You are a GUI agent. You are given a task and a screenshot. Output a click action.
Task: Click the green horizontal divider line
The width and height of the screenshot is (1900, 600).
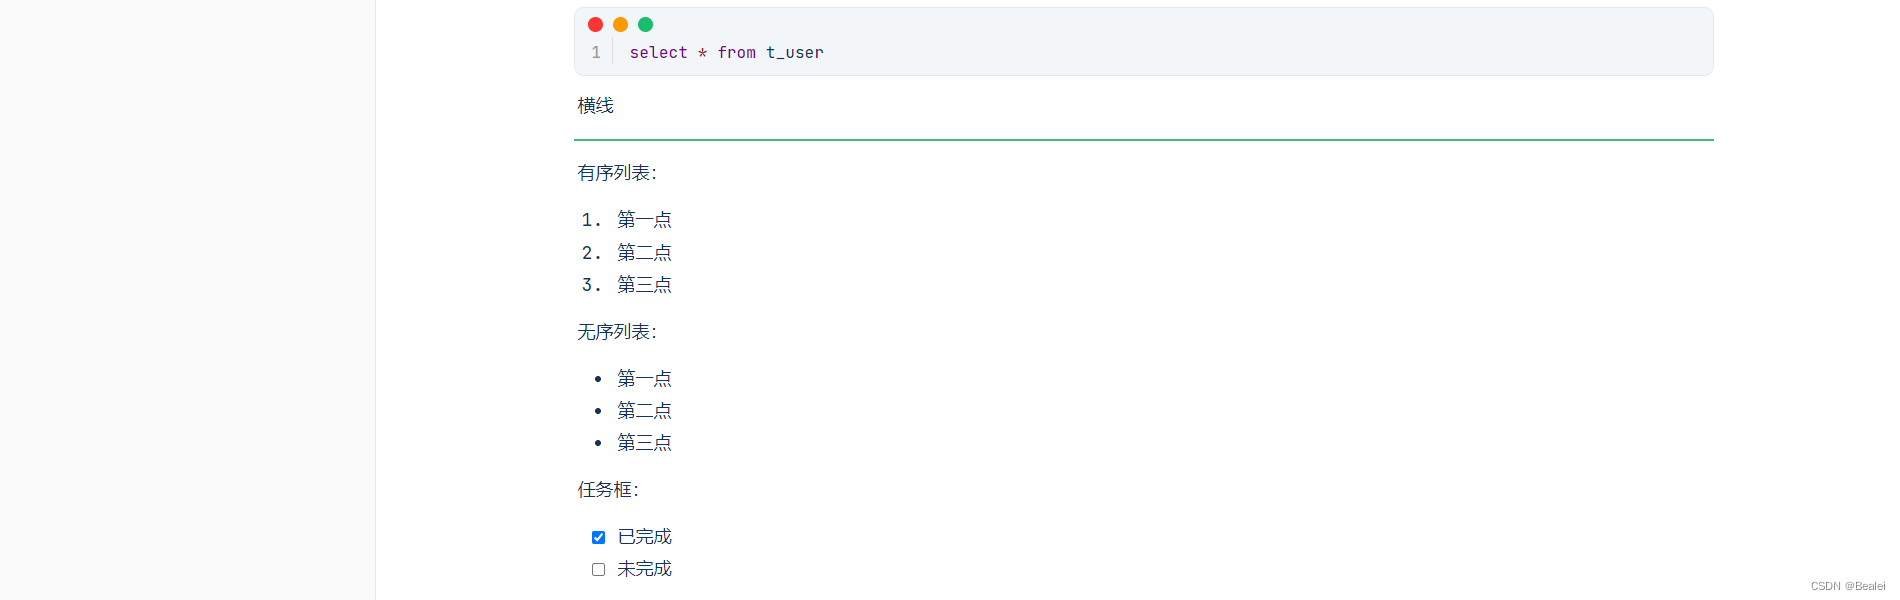[1143, 140]
